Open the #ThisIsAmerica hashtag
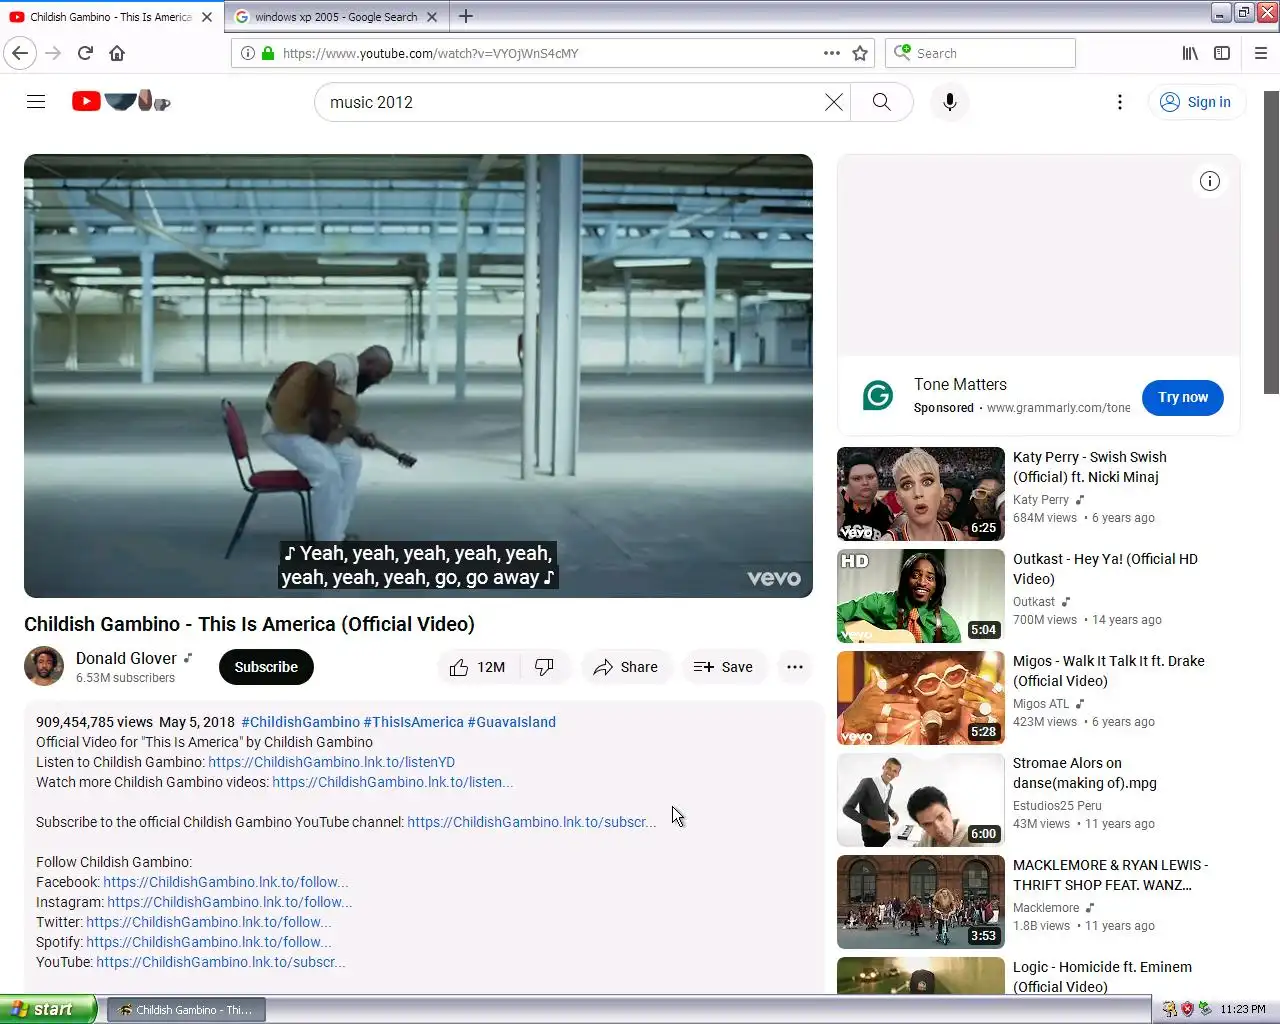The image size is (1280, 1024). [413, 722]
